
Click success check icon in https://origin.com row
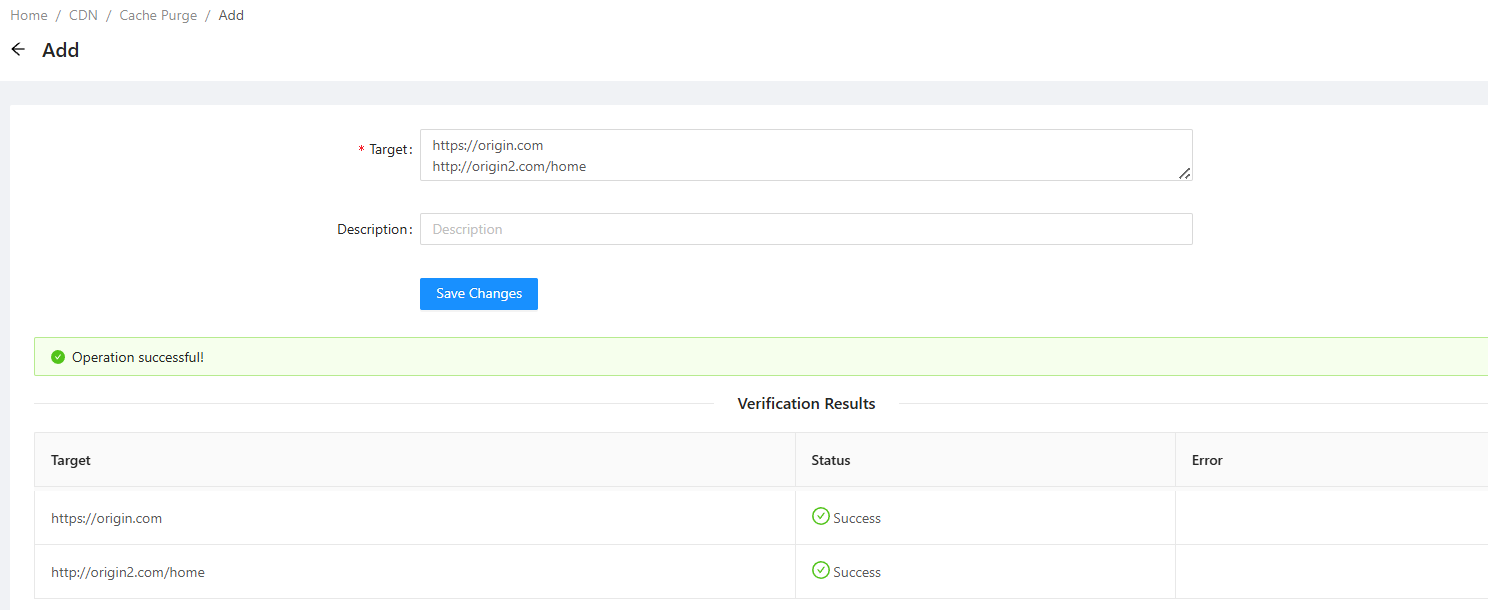(821, 516)
